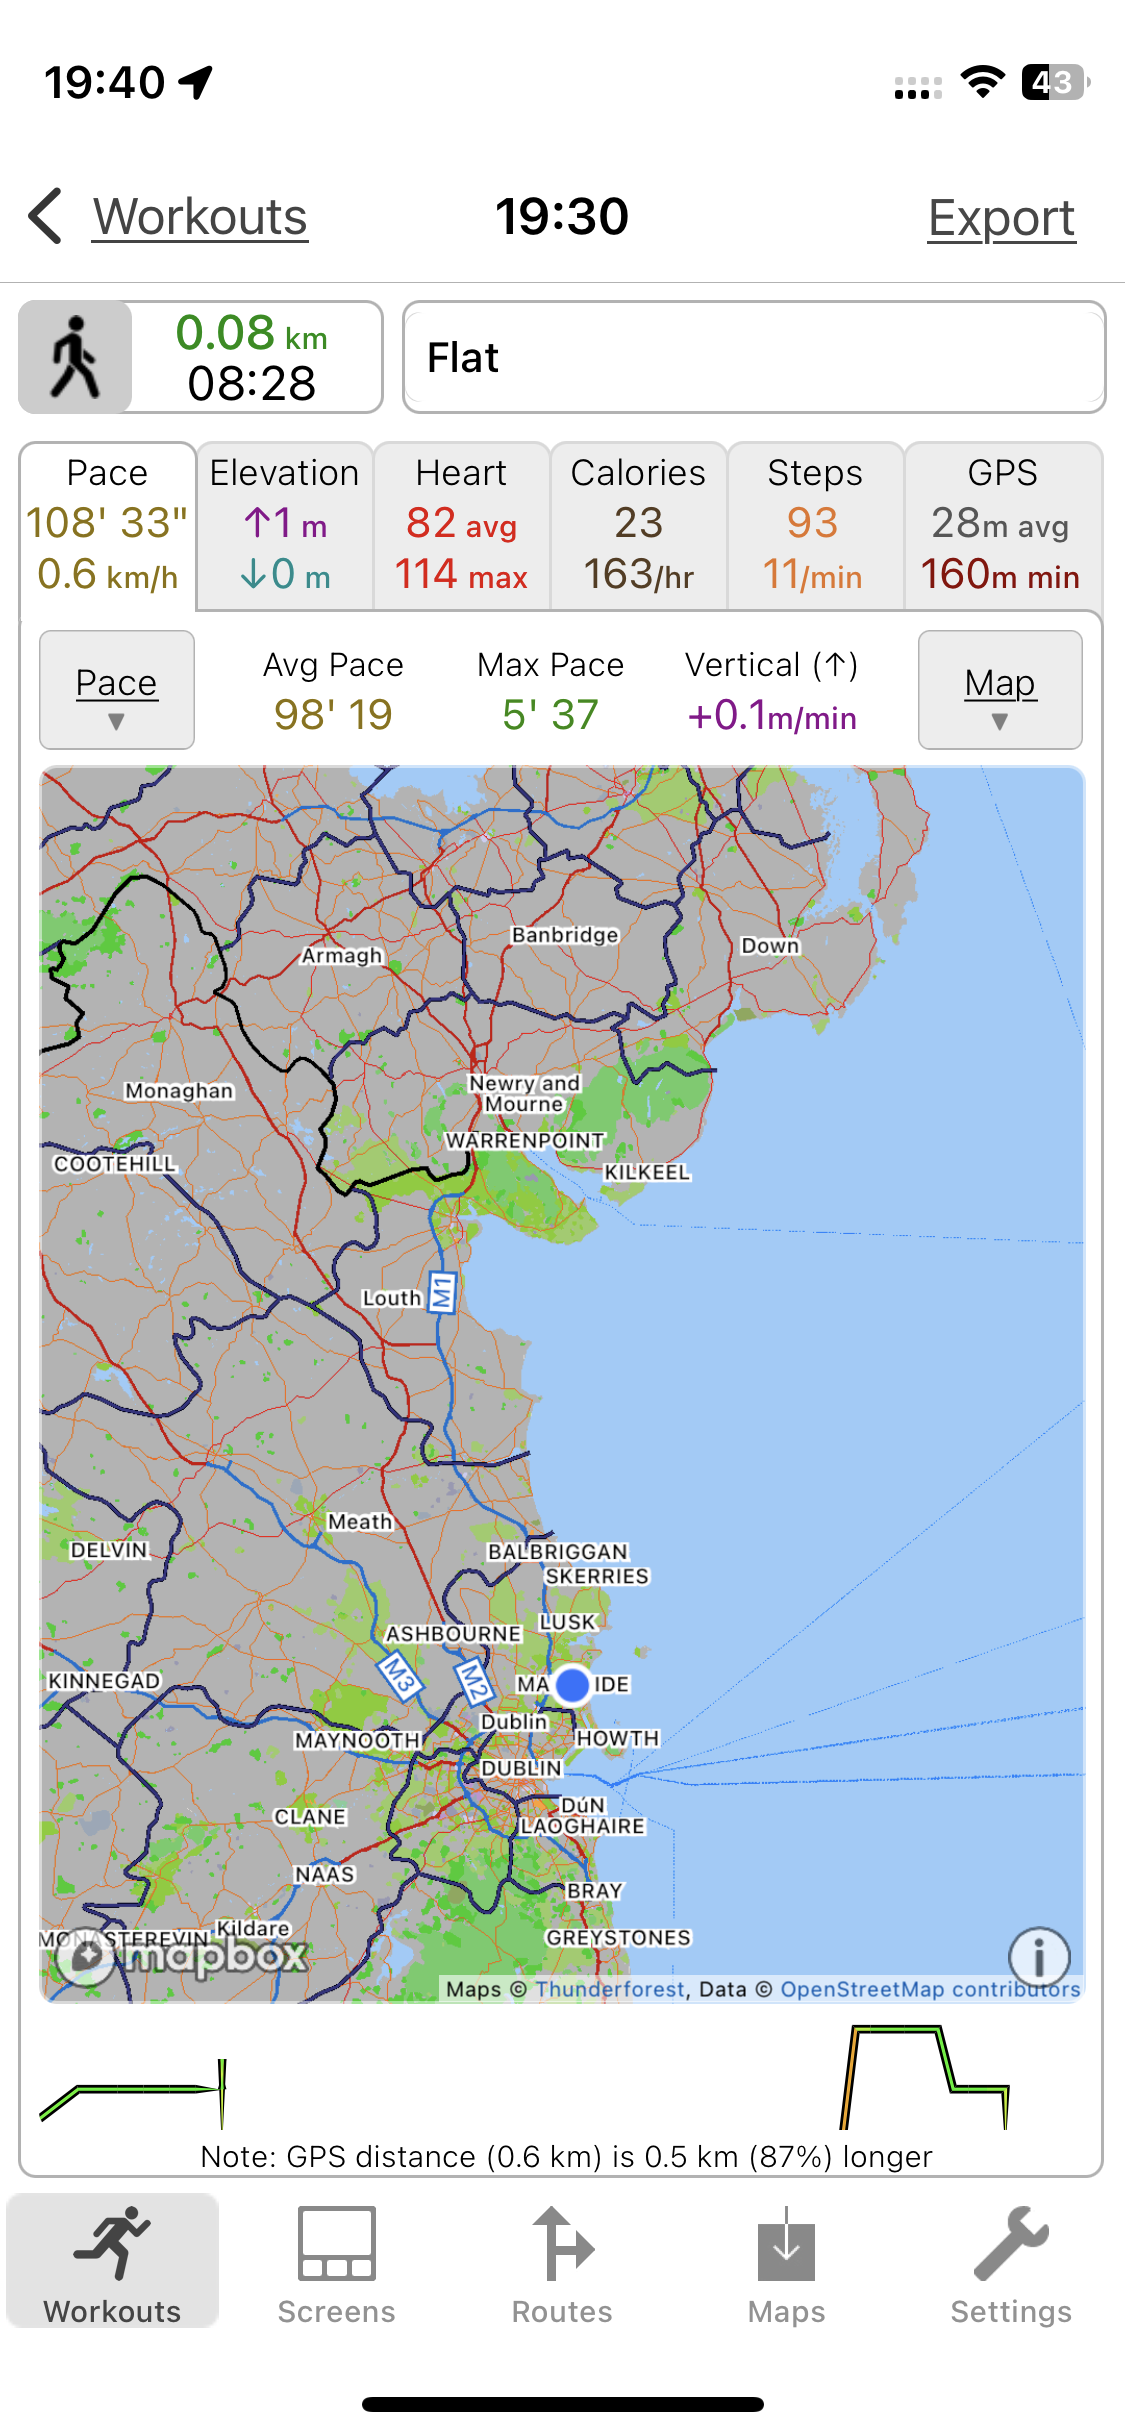1125x2436 pixels.
Task: Switch to the Calories tab
Action: point(638,526)
